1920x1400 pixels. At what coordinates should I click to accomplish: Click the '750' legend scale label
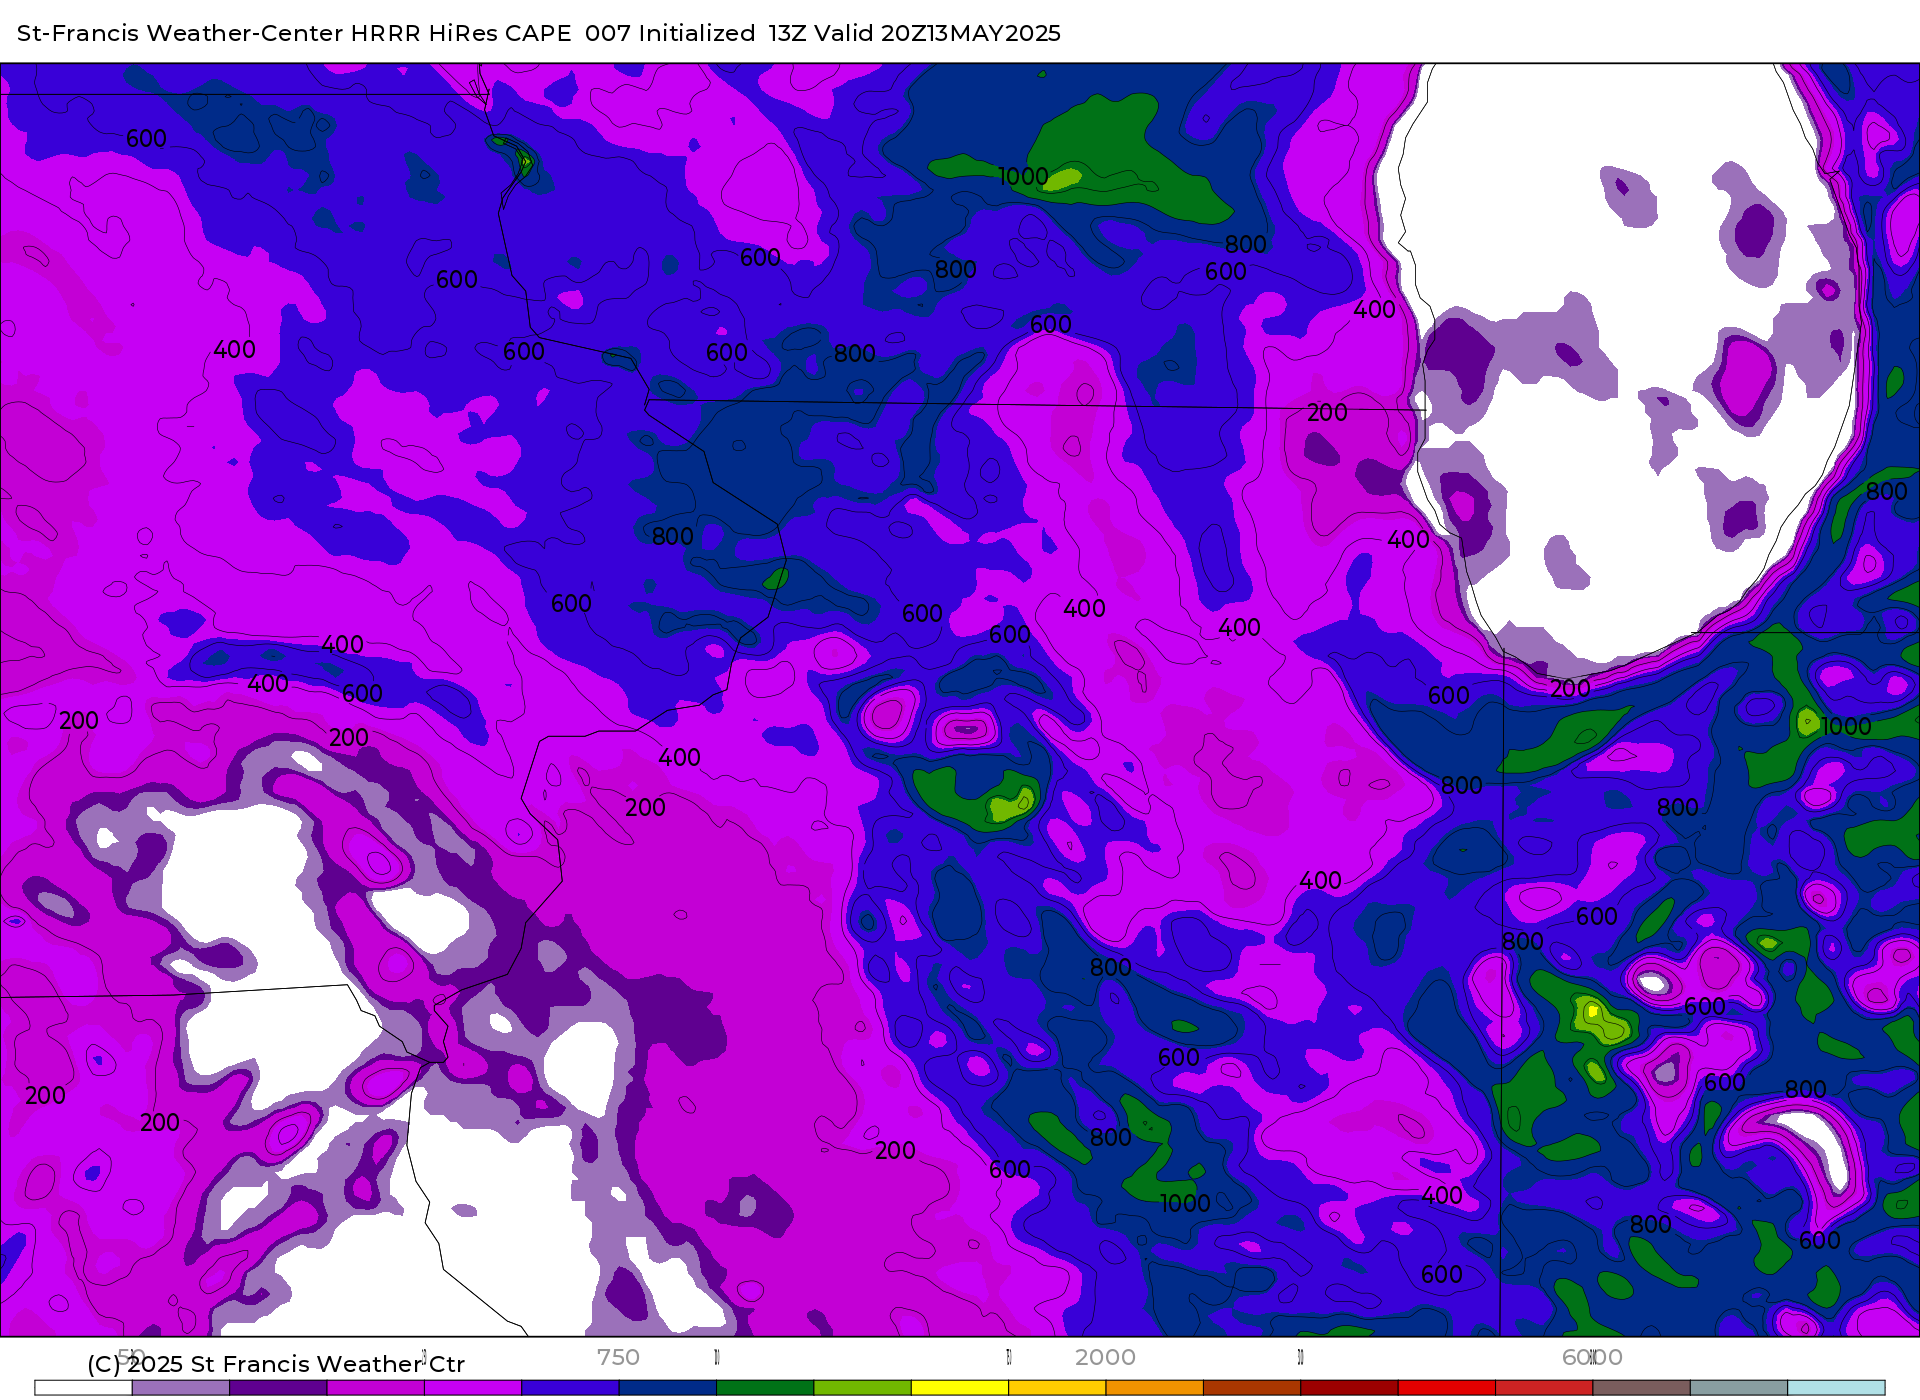click(x=618, y=1357)
